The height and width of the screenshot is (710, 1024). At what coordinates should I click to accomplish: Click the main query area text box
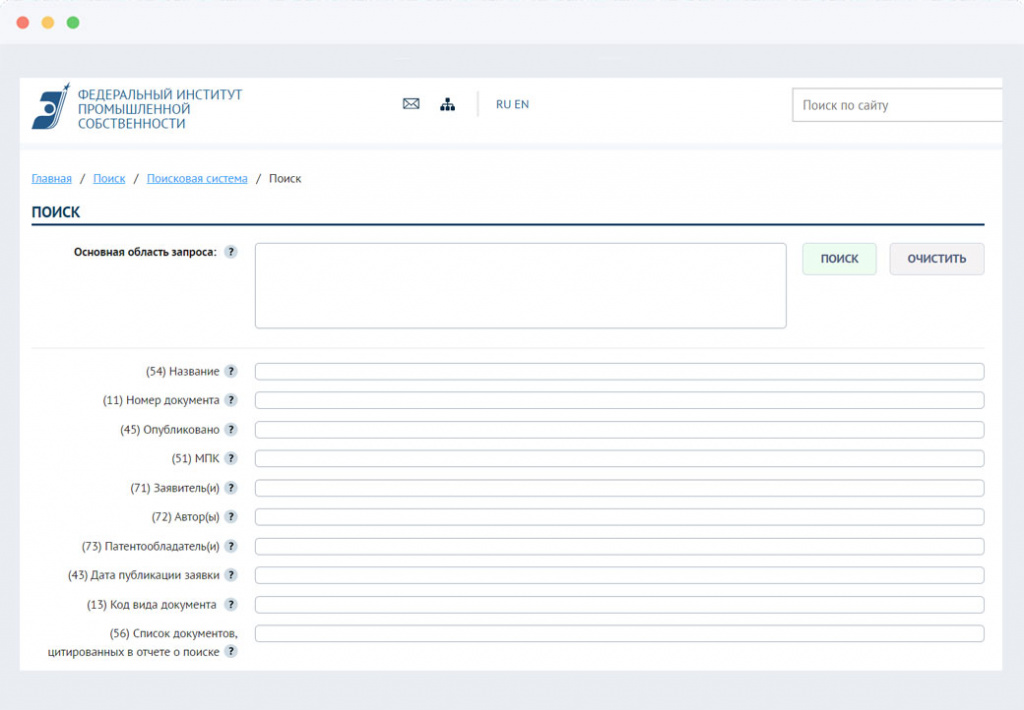[x=520, y=286]
